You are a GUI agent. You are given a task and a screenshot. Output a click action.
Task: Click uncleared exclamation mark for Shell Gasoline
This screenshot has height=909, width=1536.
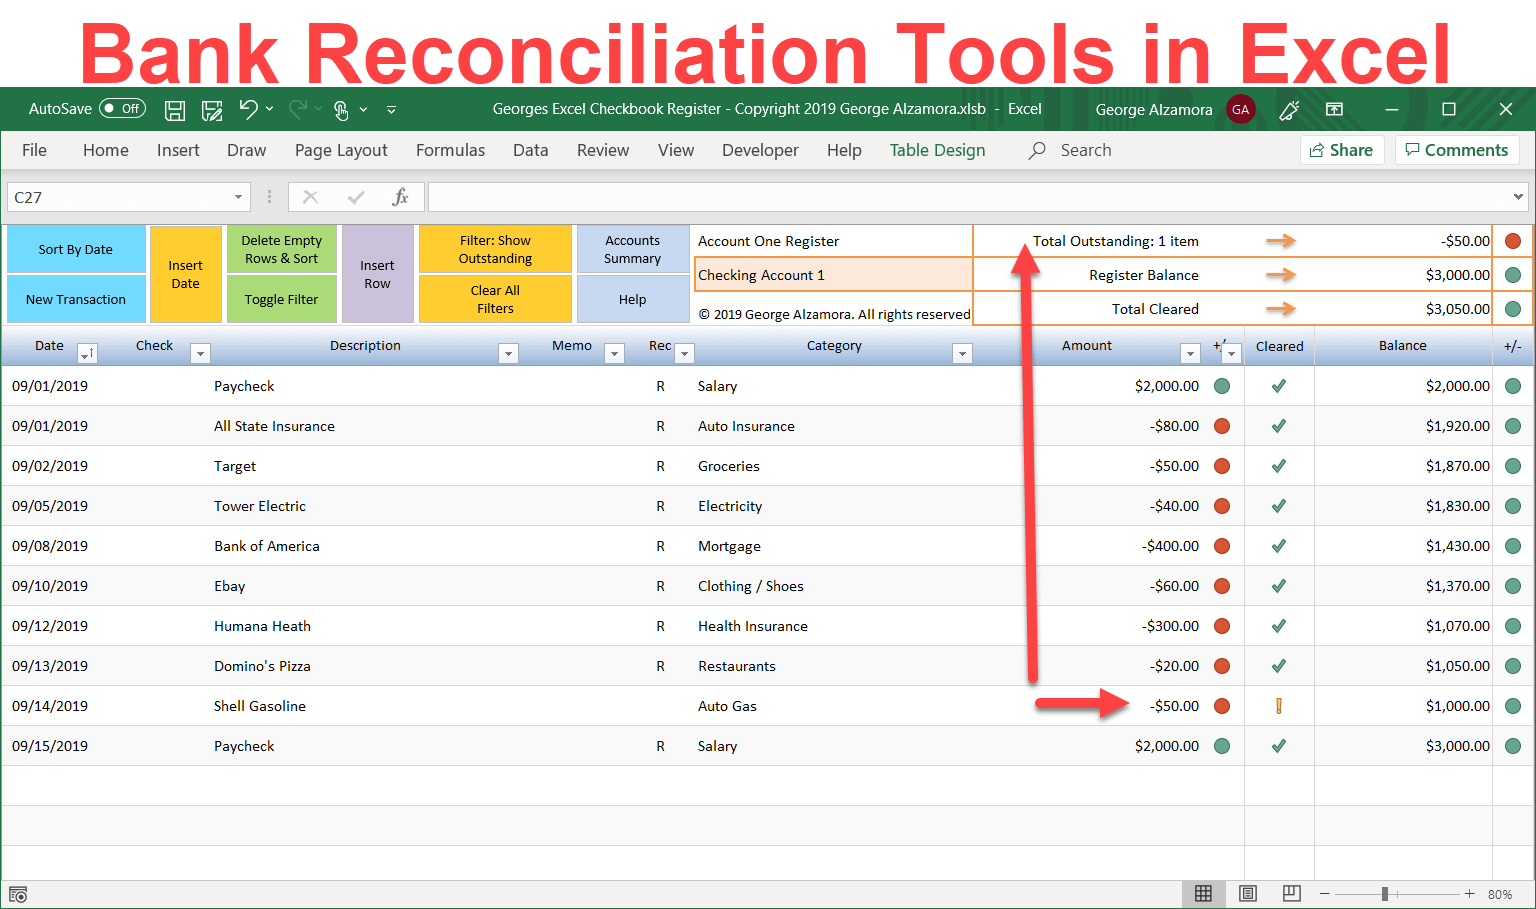(x=1278, y=706)
